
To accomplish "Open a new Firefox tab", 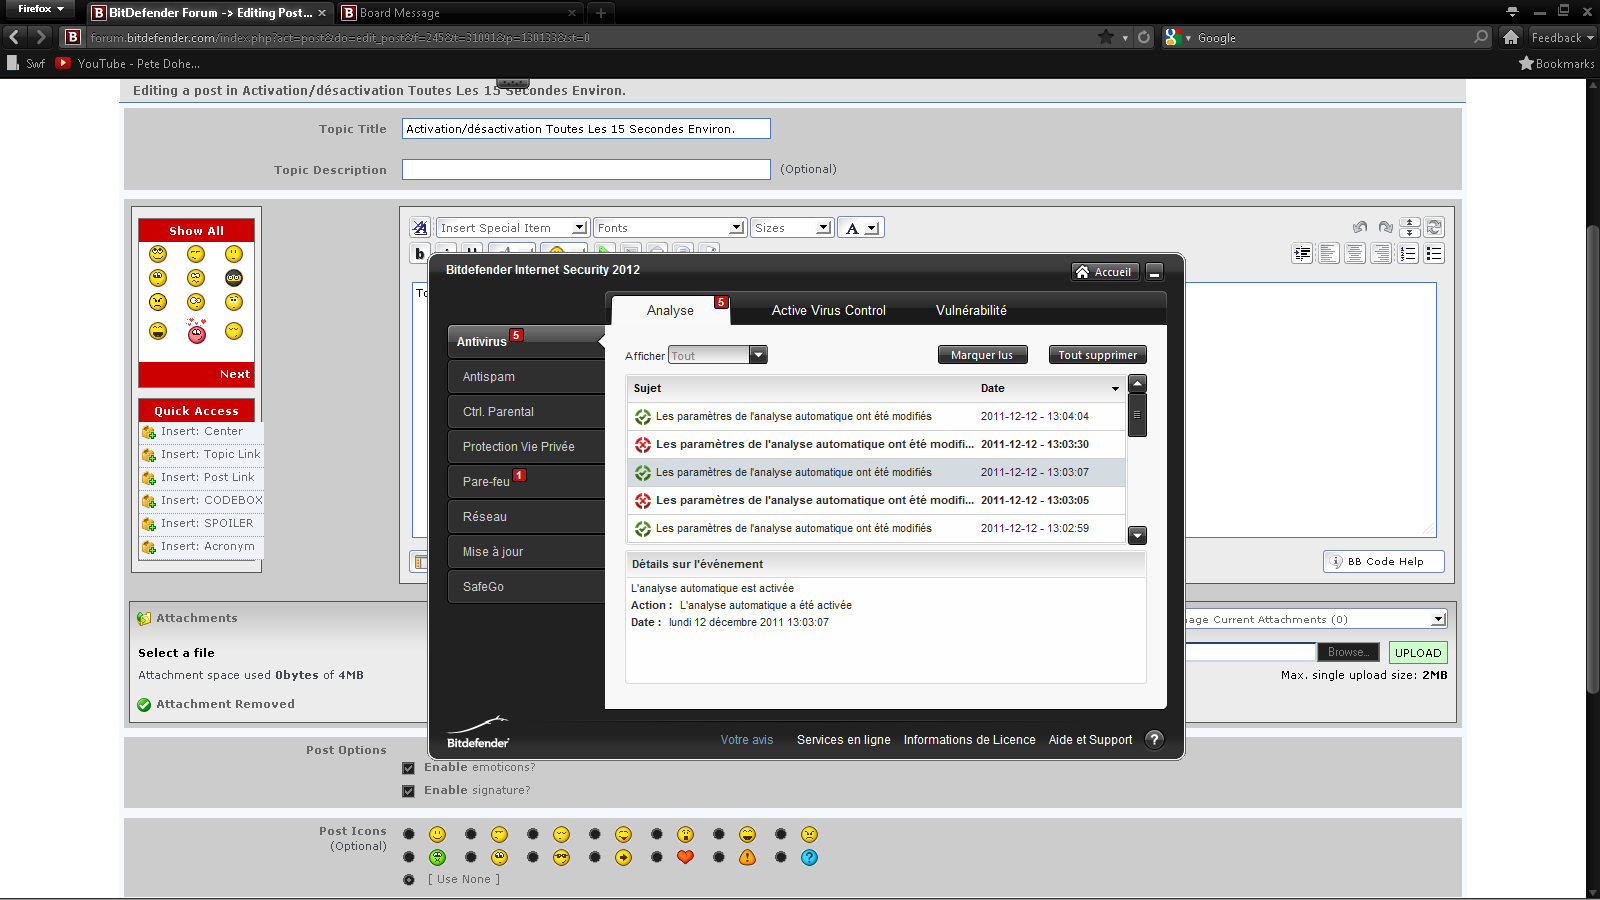I will pyautogui.click(x=601, y=13).
